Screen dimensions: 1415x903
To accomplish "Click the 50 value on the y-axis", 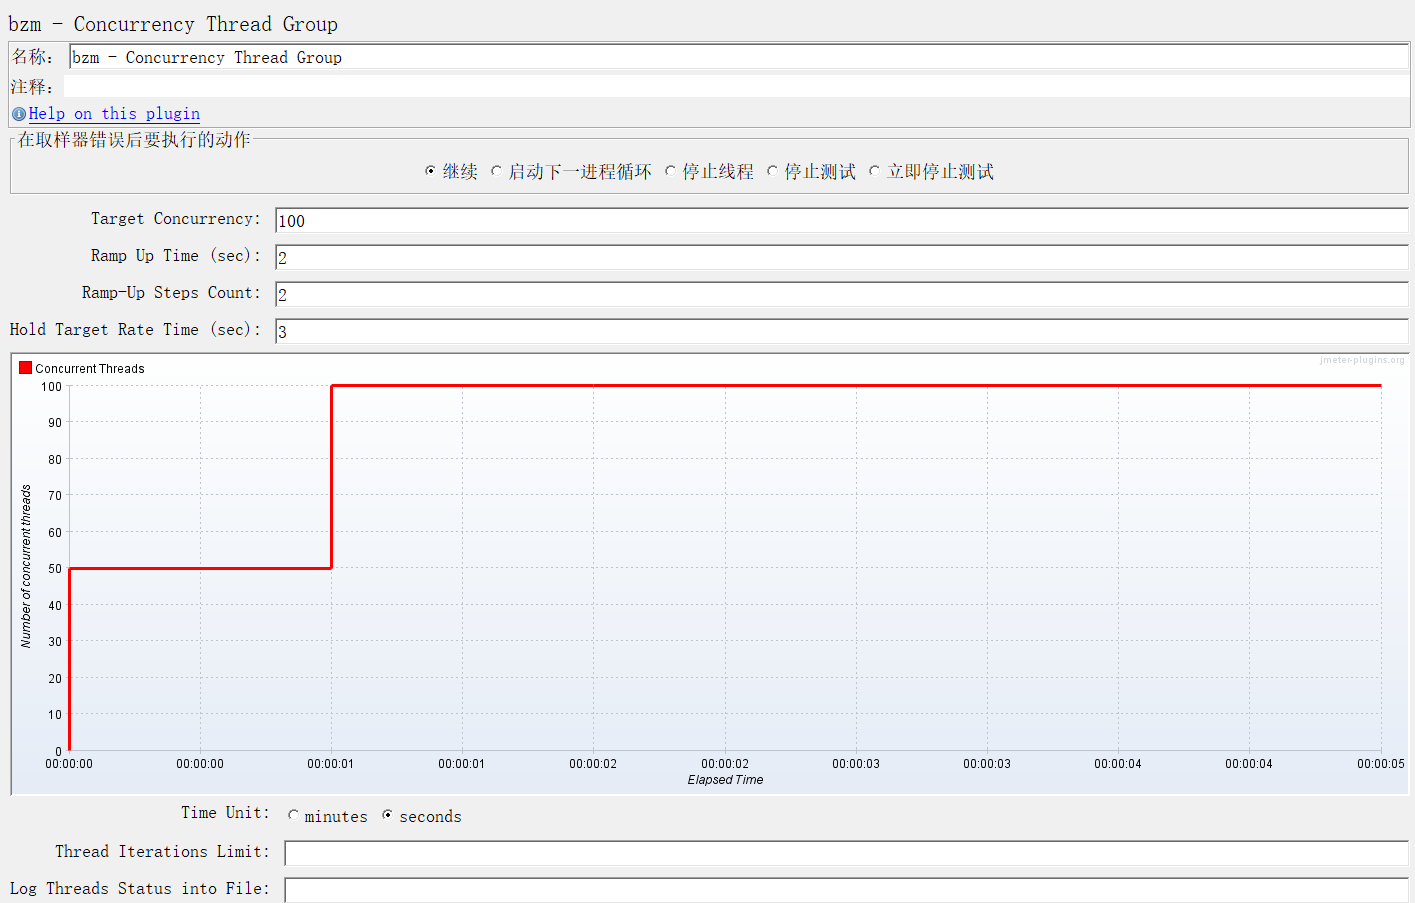I will coord(55,569).
